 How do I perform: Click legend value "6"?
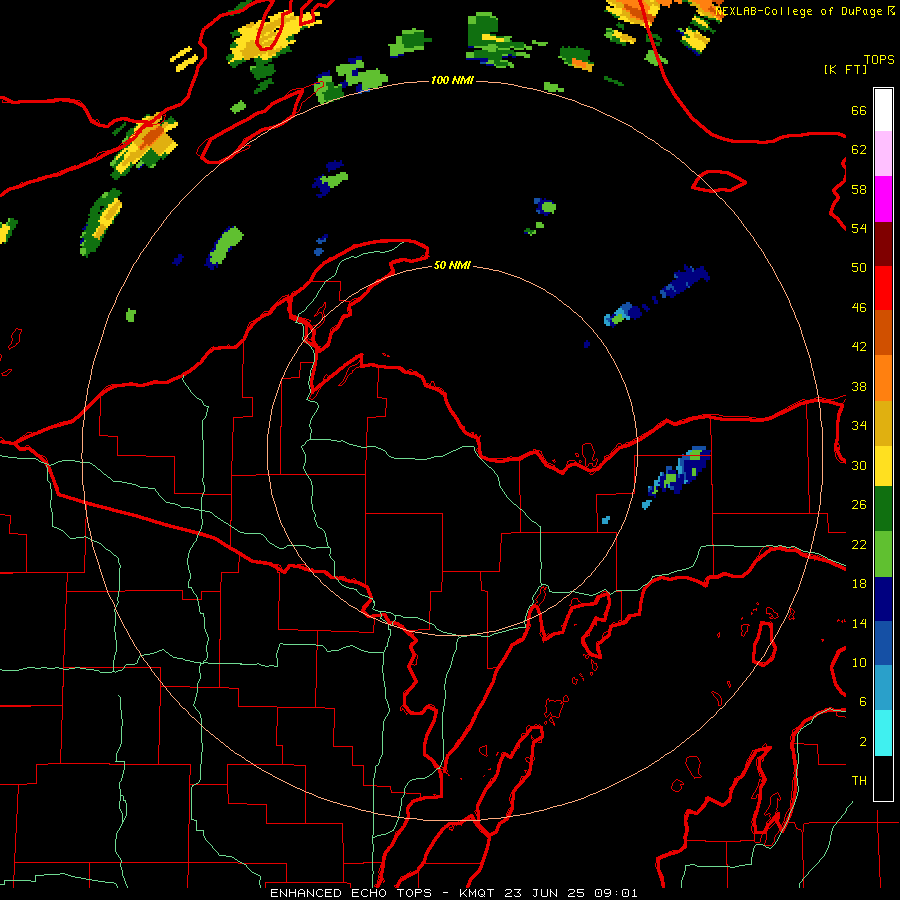(862, 702)
